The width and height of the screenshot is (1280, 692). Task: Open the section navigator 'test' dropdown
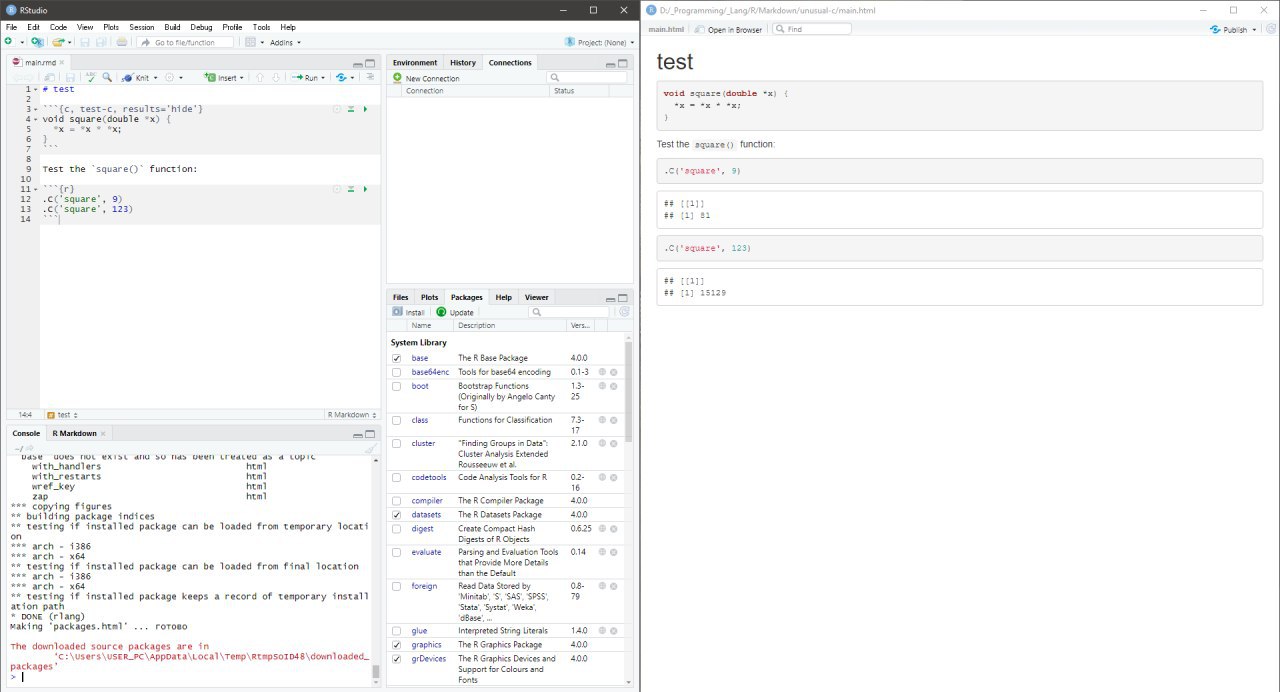tap(62, 415)
